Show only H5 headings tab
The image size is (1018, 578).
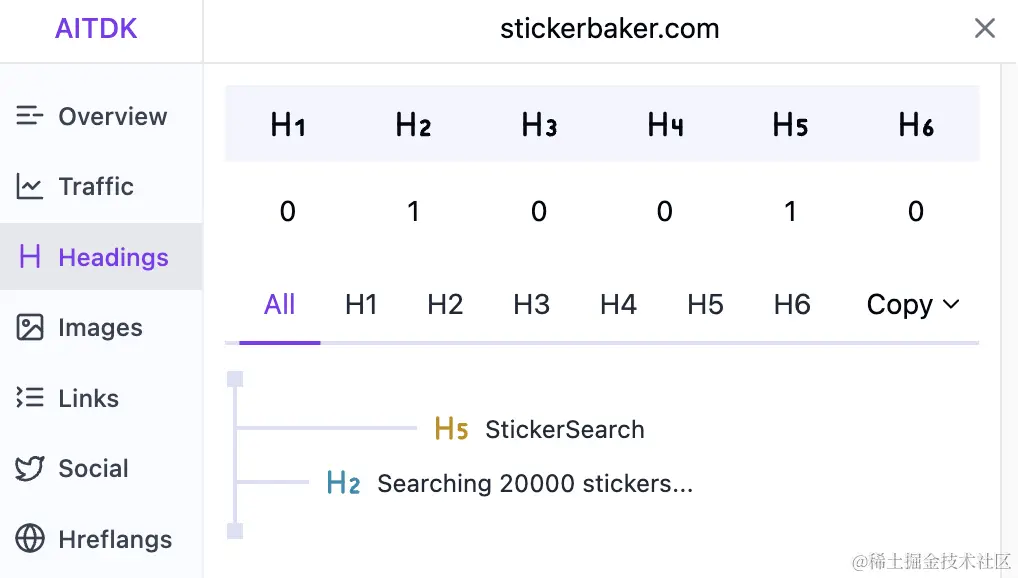tap(705, 305)
